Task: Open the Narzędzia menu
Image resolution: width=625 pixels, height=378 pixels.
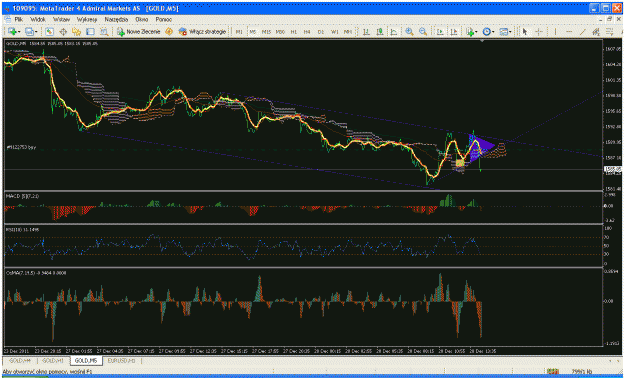Action: pos(116,19)
